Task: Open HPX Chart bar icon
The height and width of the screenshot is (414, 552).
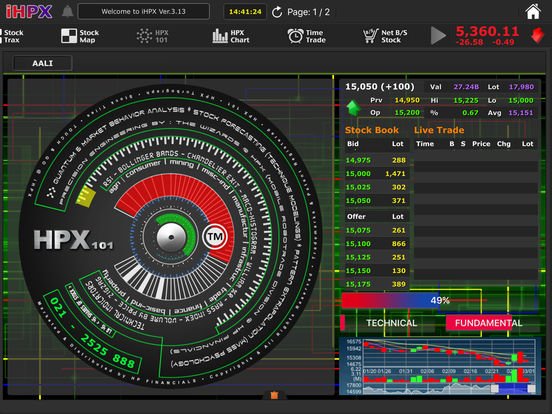Action: [x=220, y=36]
